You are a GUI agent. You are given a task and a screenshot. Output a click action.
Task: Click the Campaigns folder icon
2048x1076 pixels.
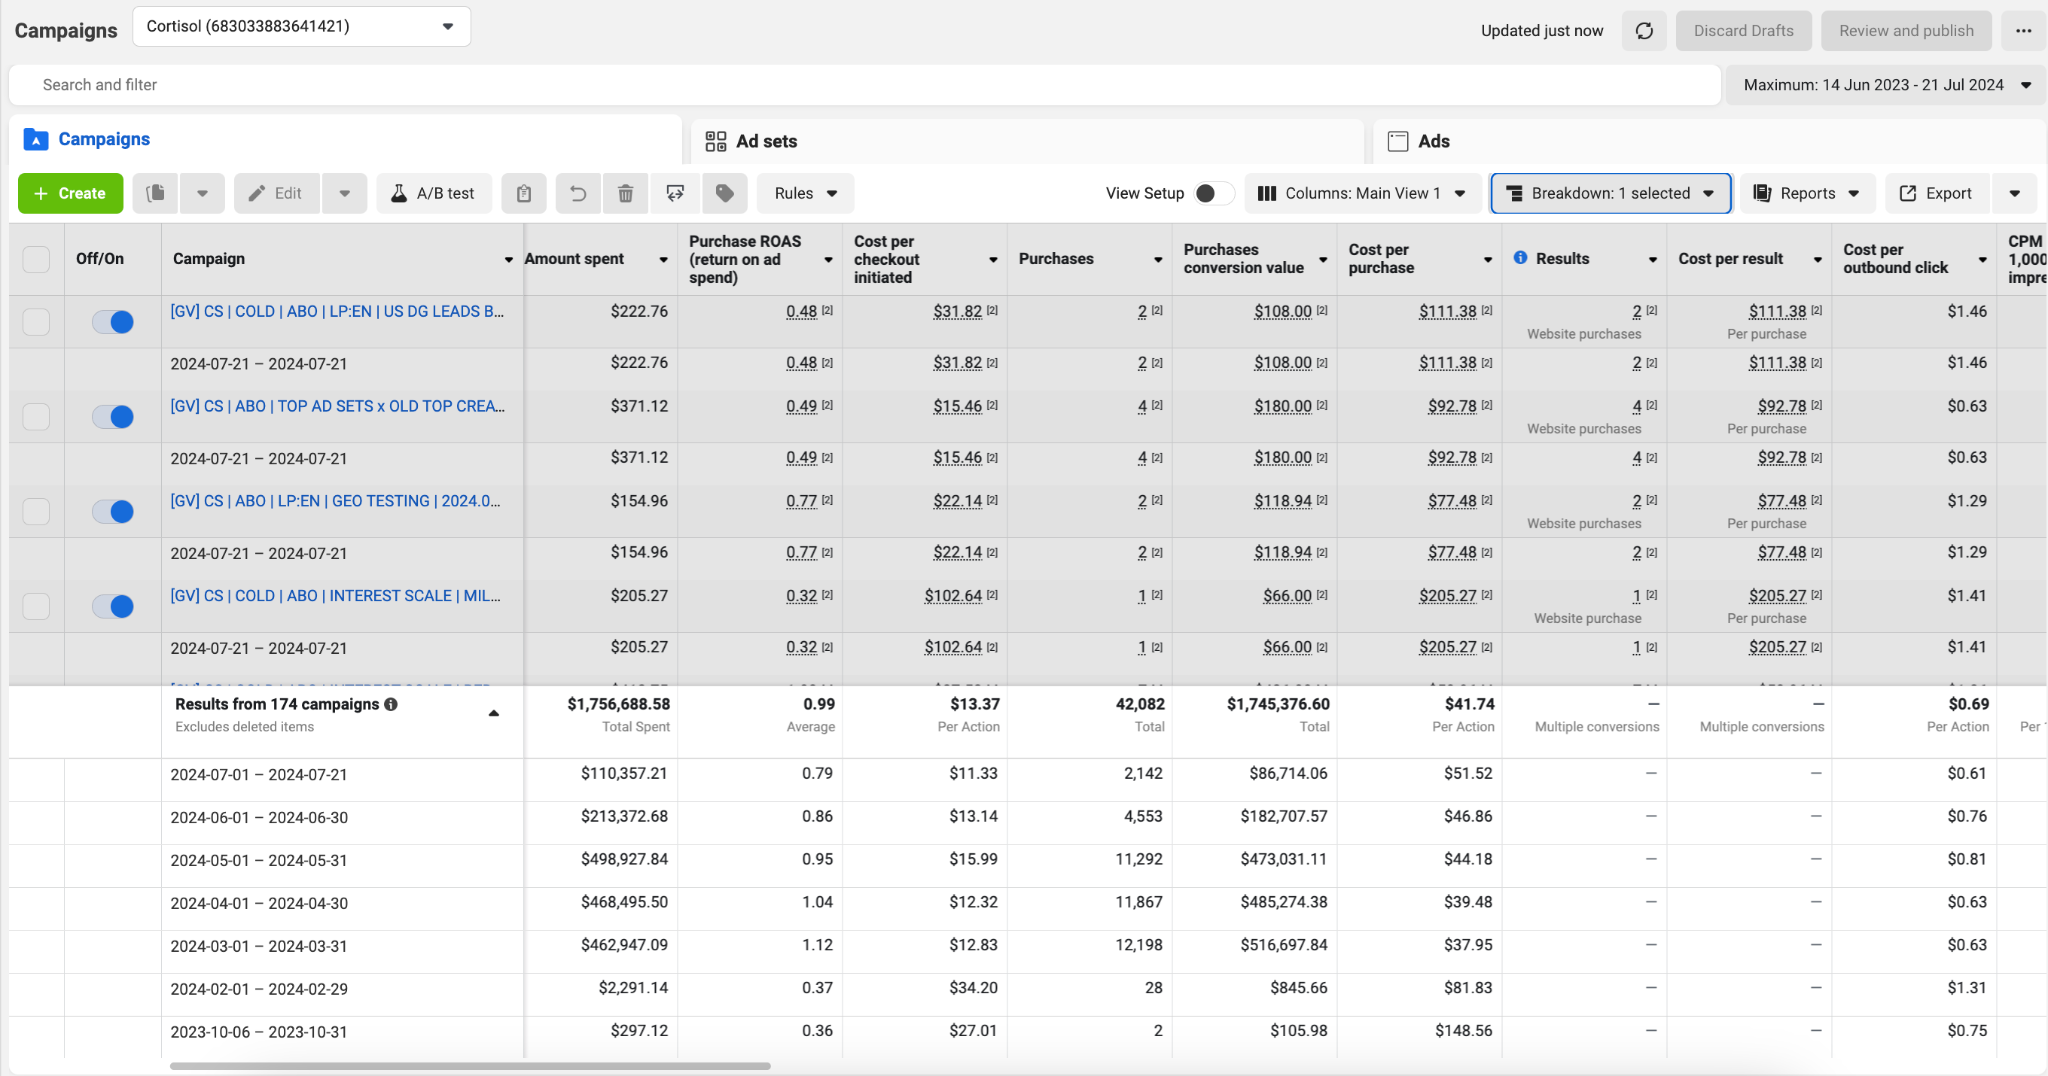click(x=36, y=139)
